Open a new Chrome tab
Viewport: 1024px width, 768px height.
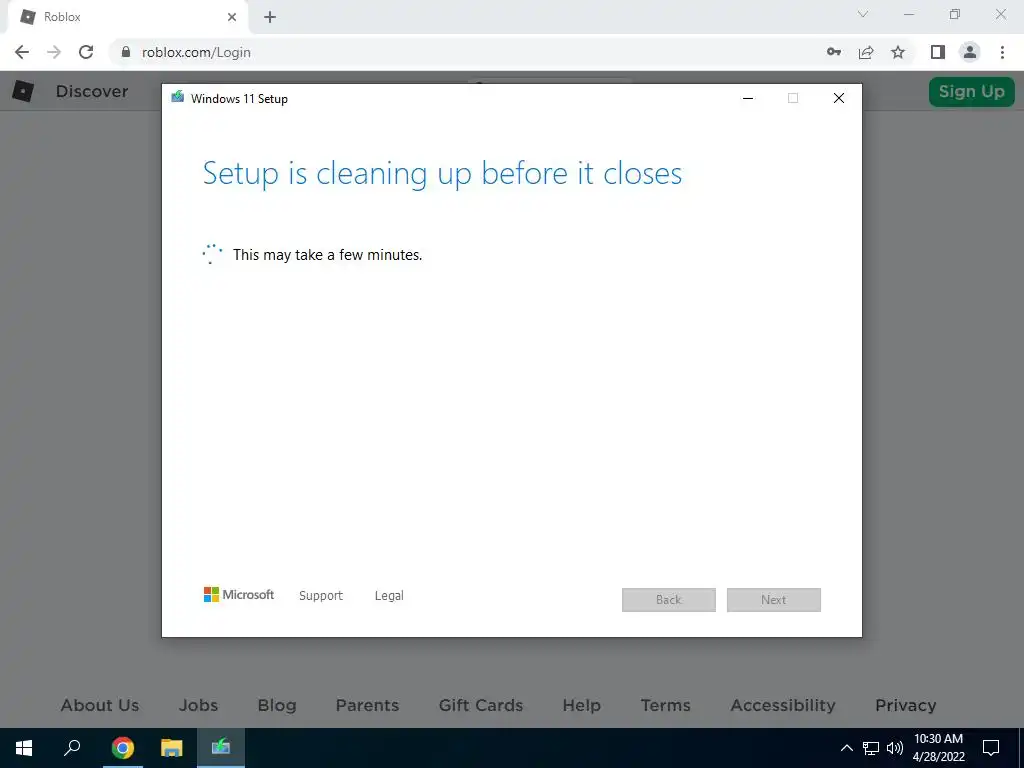[x=270, y=17]
